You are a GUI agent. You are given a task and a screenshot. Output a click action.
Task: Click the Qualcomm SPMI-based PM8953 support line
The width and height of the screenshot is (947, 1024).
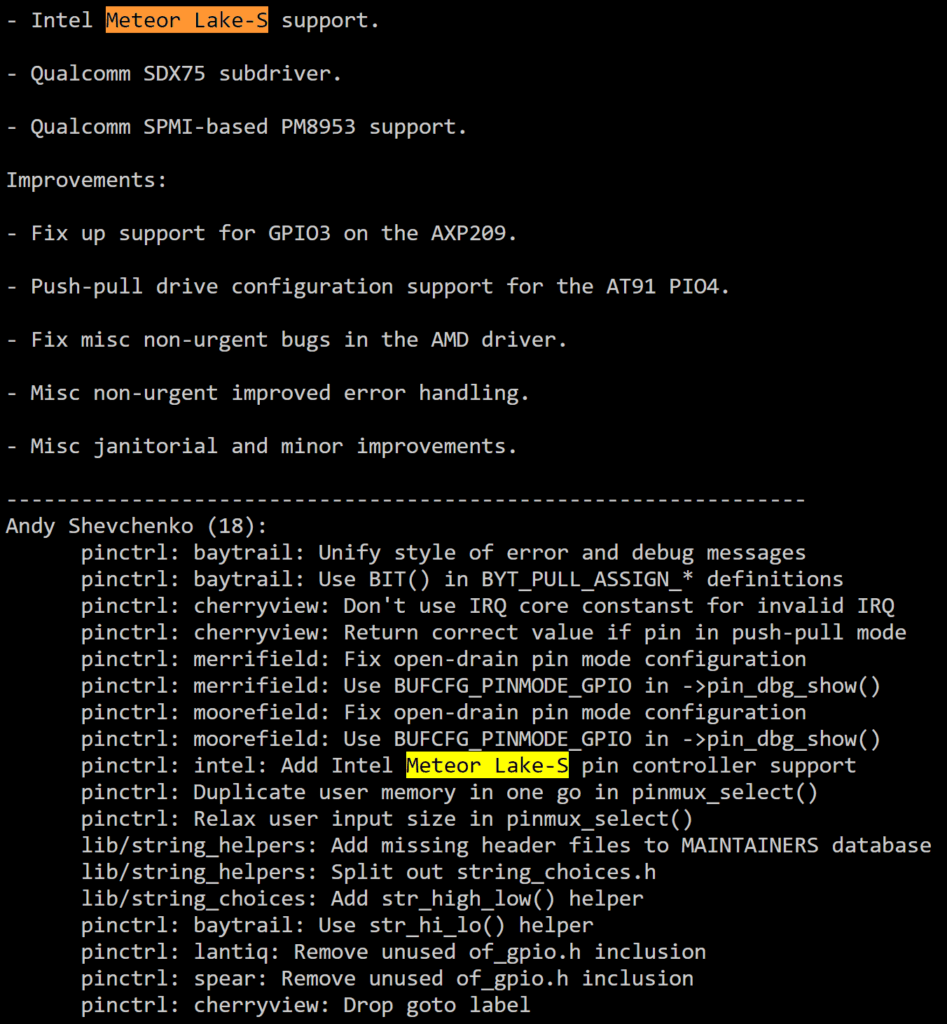[236, 127]
